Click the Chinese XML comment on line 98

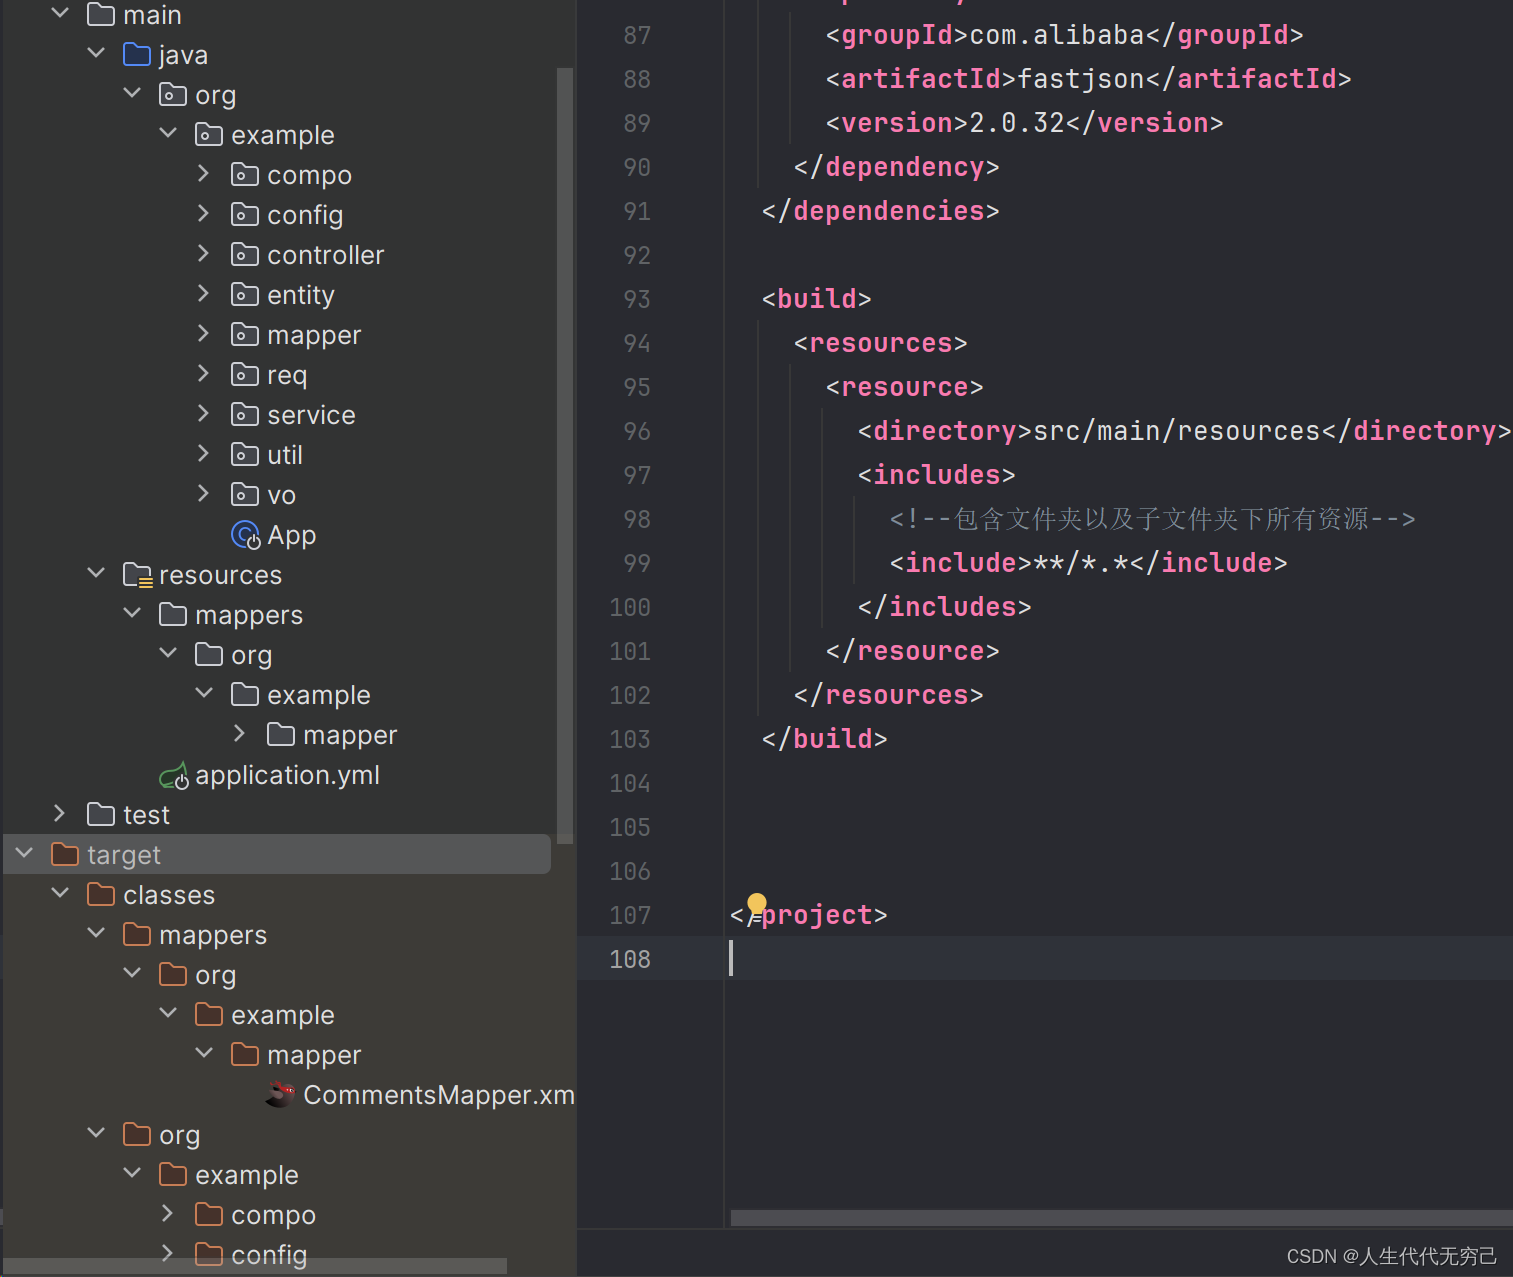pos(1153,519)
